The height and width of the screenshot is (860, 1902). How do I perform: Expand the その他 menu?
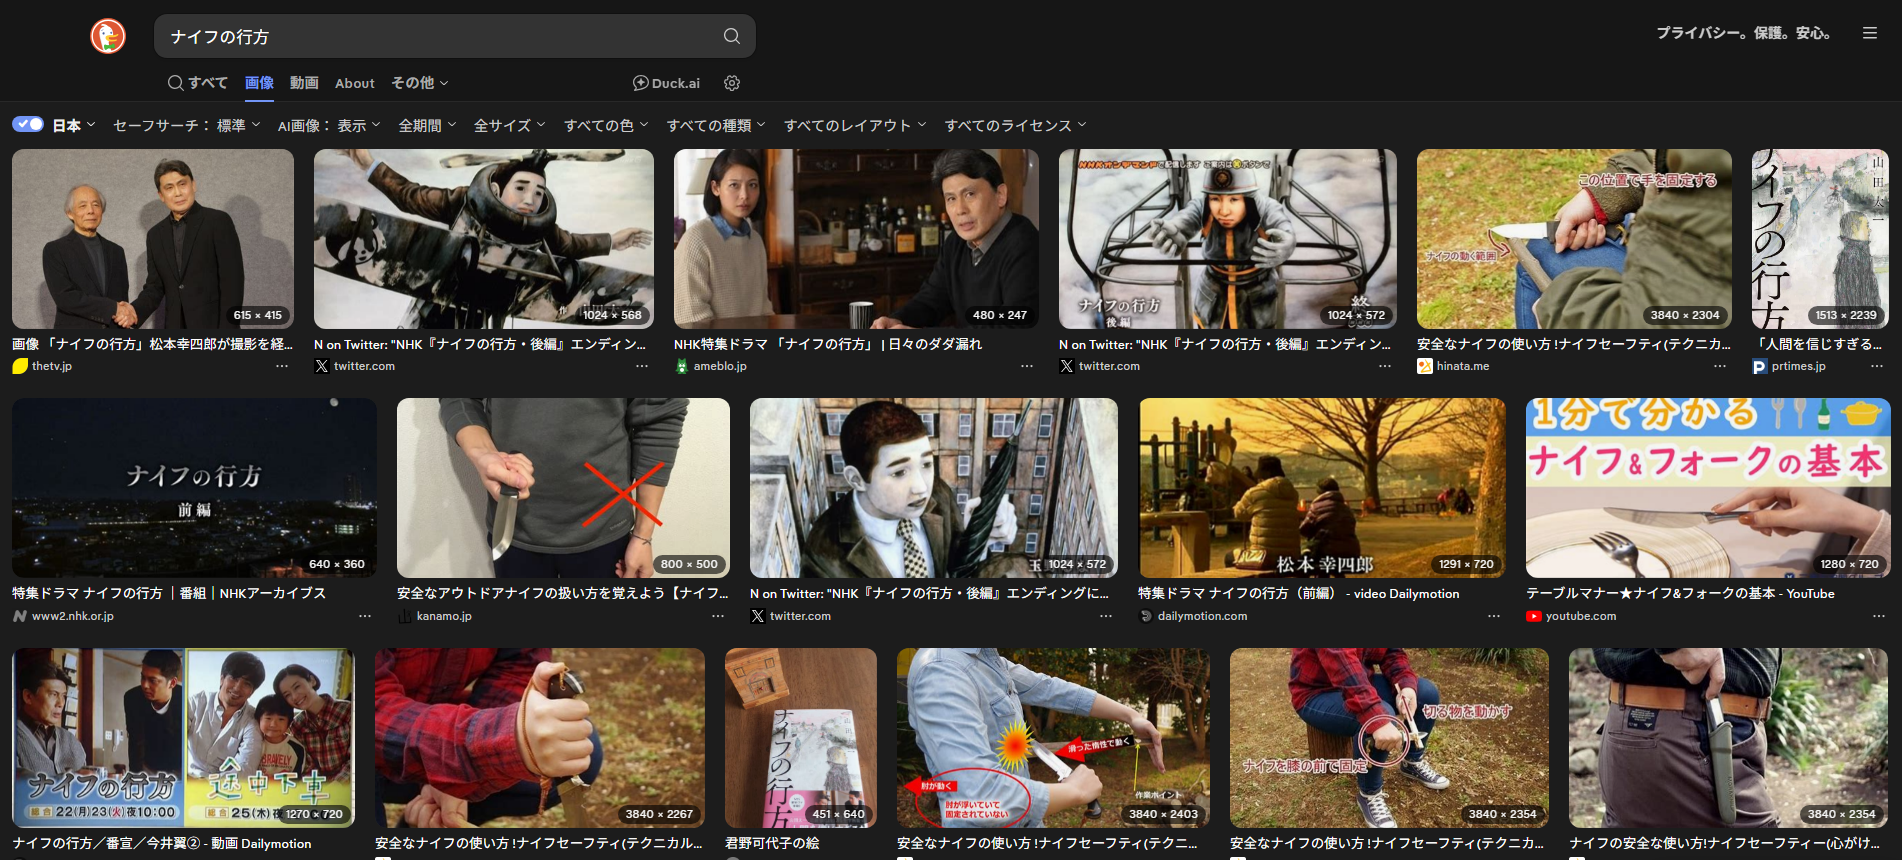(419, 83)
